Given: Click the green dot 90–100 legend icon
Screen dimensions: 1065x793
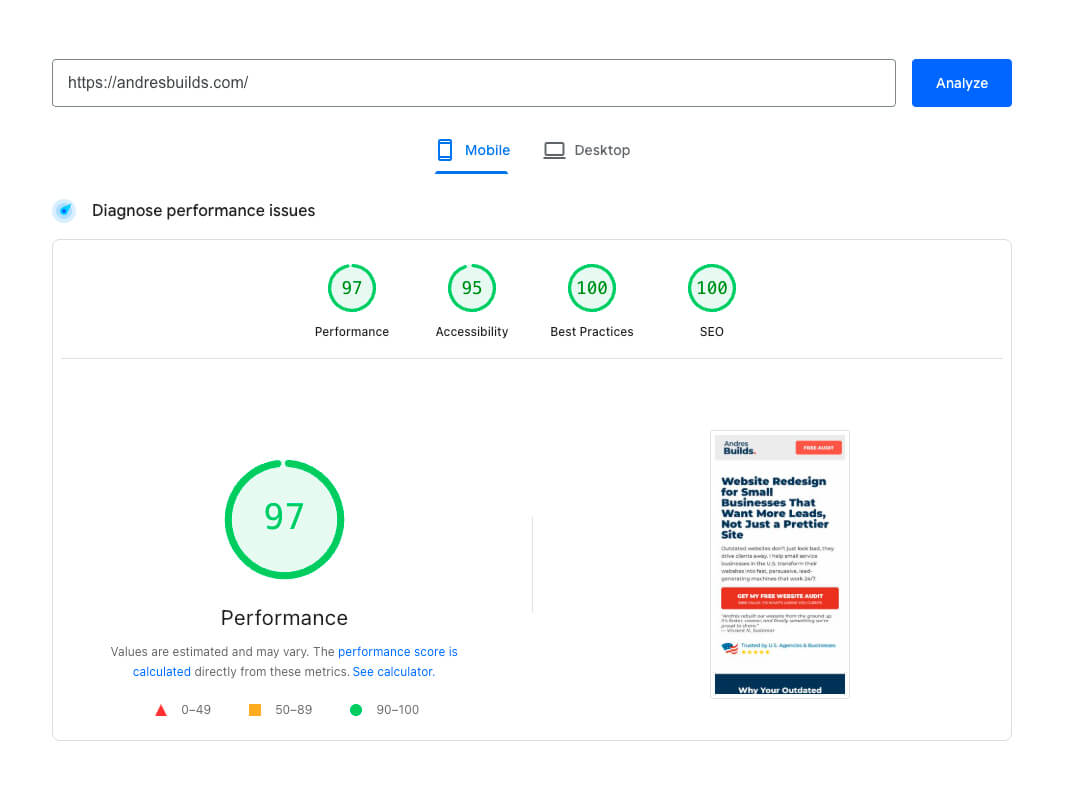Looking at the screenshot, I should point(356,709).
